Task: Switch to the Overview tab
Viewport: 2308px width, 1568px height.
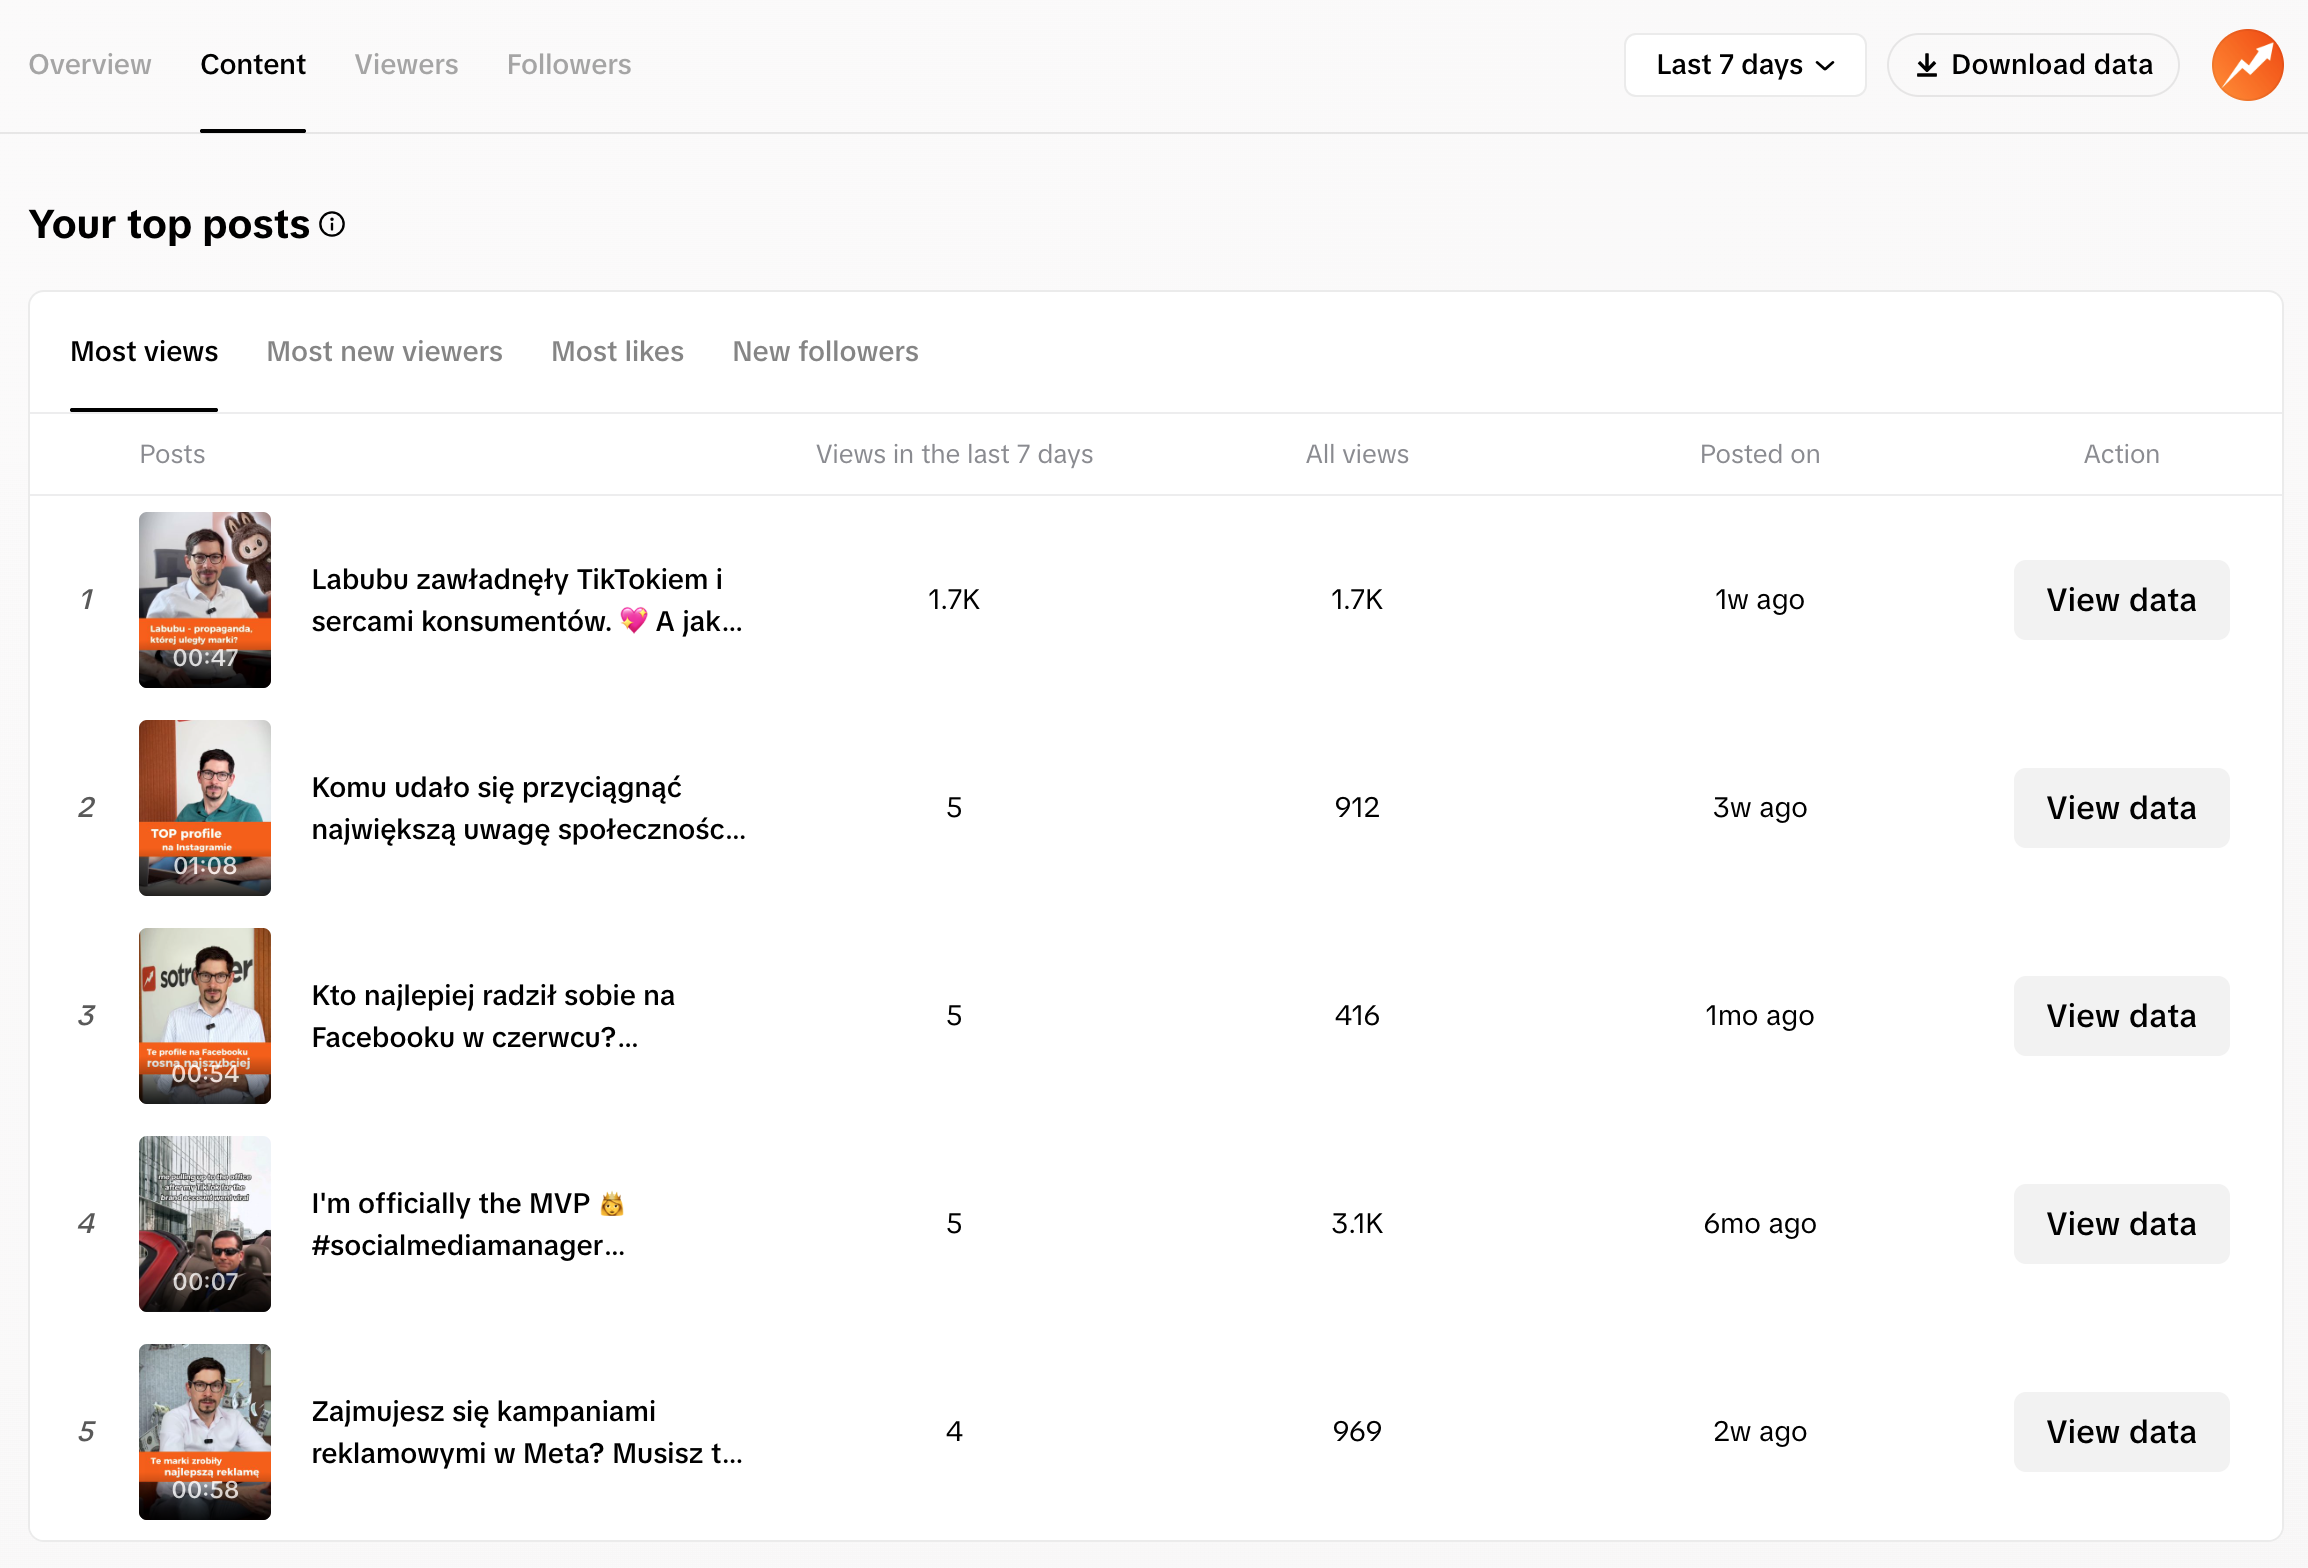Action: (90, 64)
